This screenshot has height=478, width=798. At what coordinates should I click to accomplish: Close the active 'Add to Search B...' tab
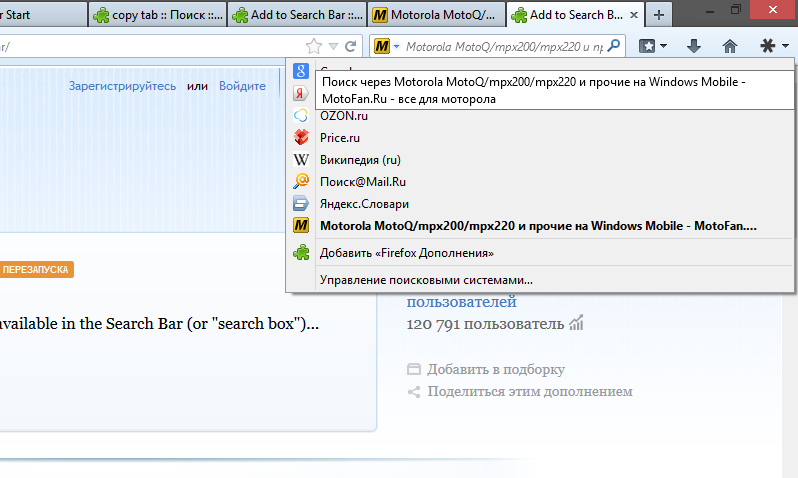tap(634, 15)
